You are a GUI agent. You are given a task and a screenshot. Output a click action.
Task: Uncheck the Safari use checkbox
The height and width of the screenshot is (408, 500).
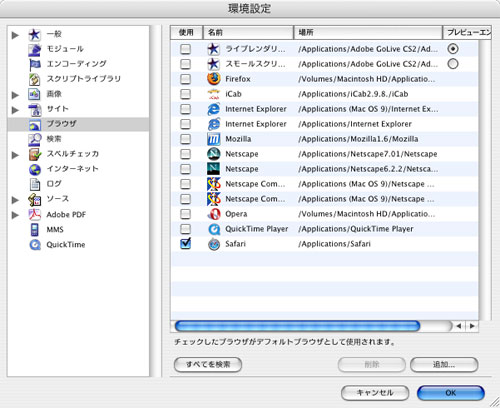(185, 244)
